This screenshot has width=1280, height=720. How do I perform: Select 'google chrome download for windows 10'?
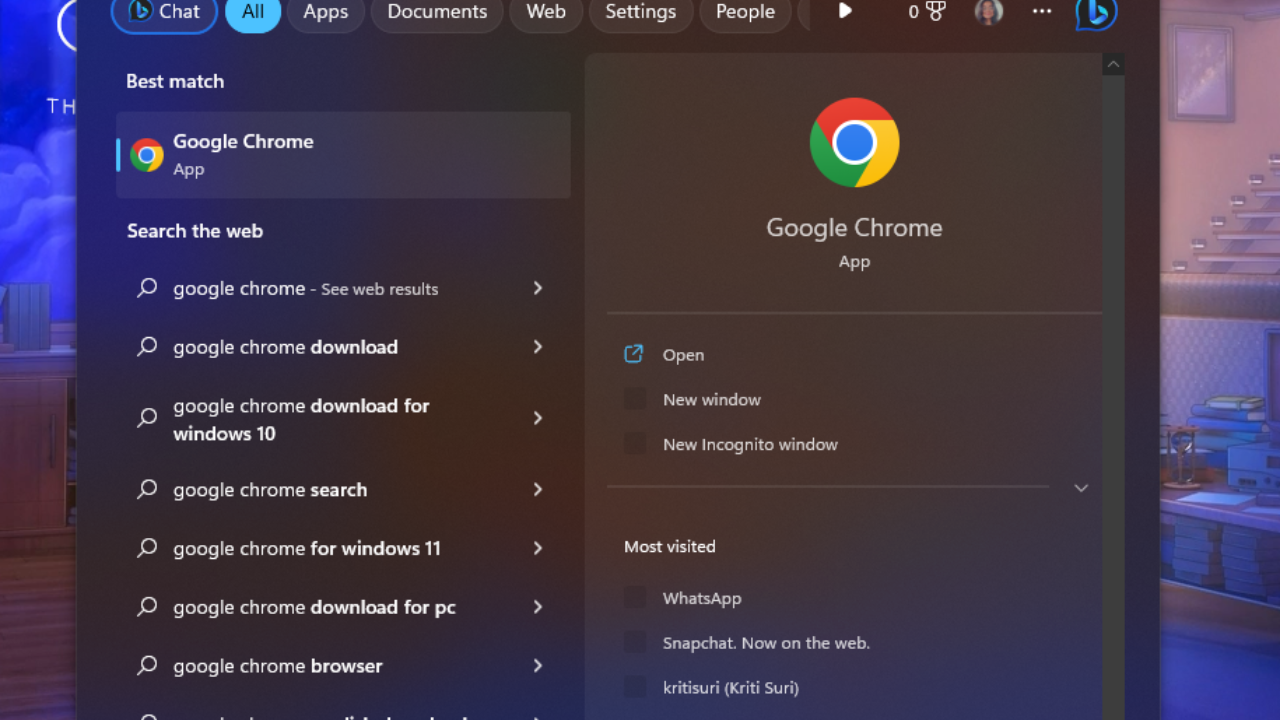tap(343, 419)
